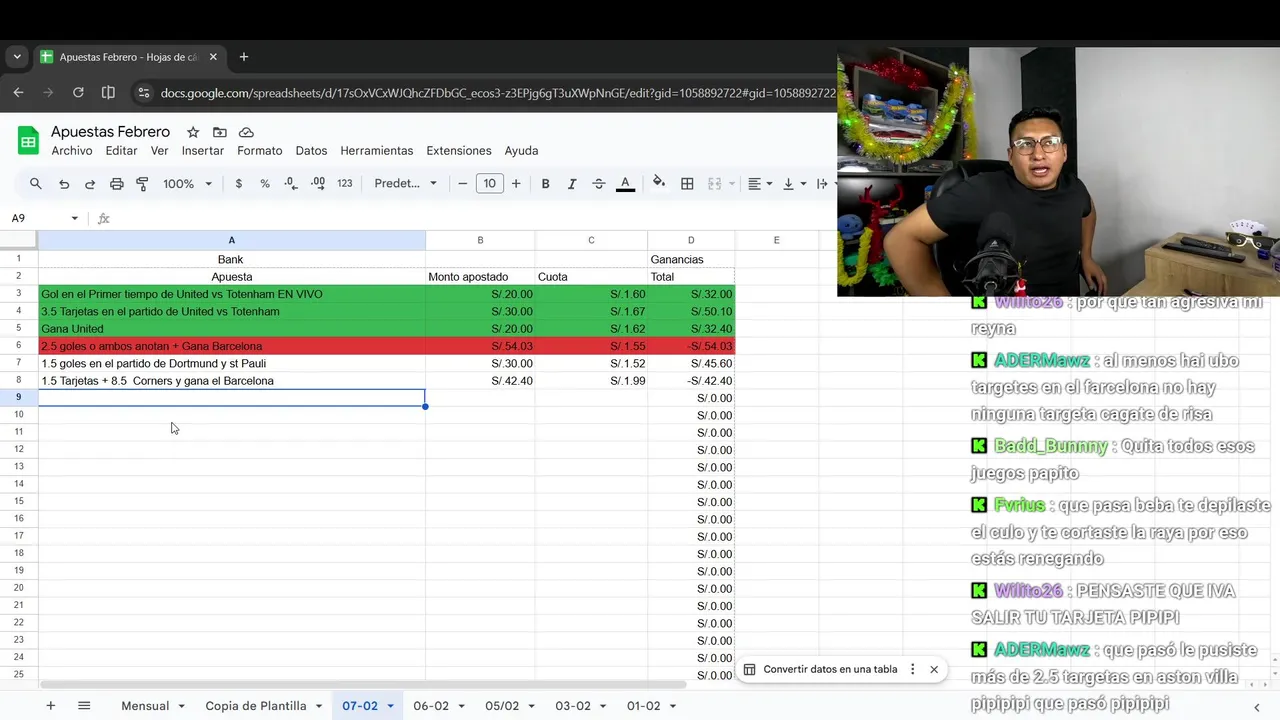This screenshot has width=1280, height=720.
Task: Open the borders tool
Action: point(687,184)
